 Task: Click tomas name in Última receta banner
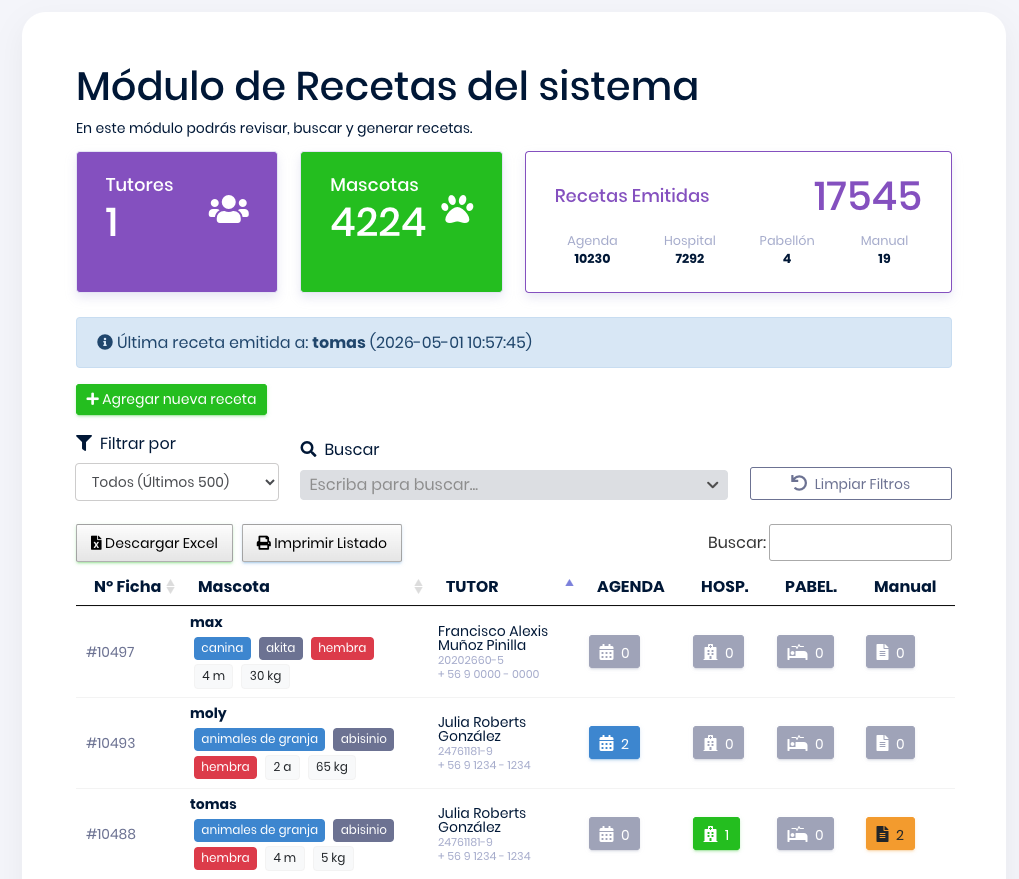click(x=339, y=342)
